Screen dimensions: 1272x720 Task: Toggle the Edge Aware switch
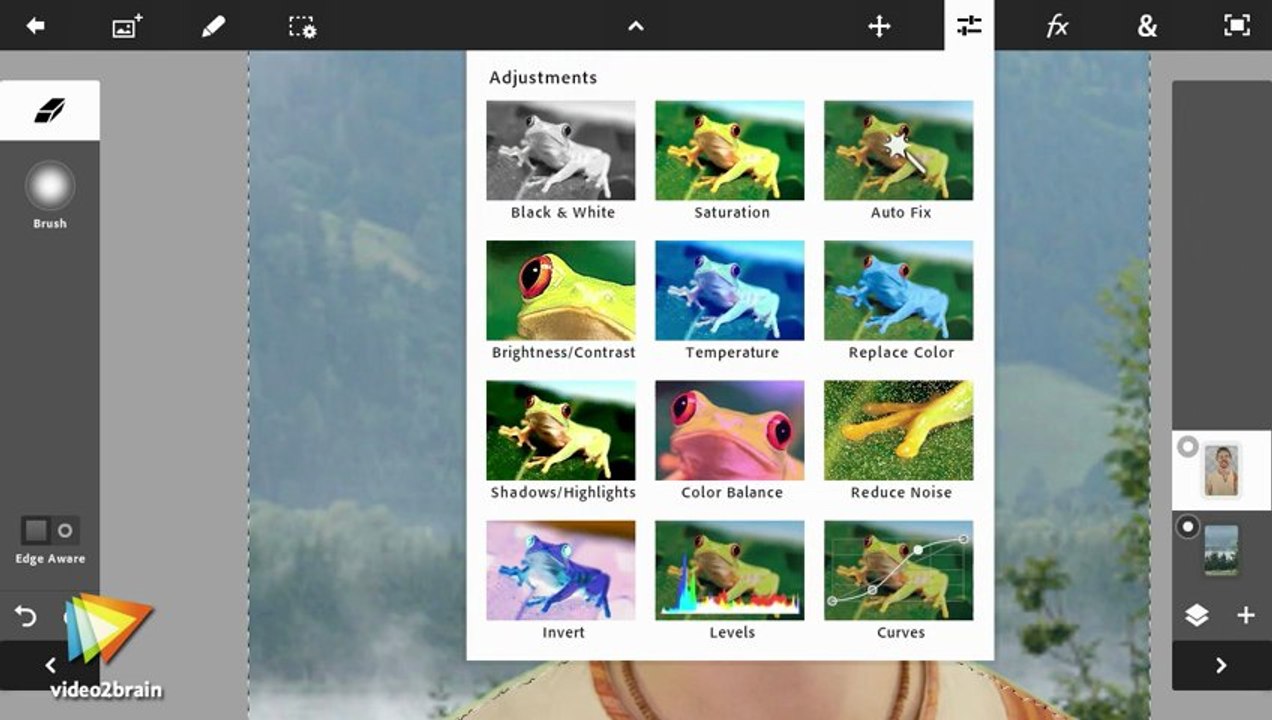pyautogui.click(x=50, y=530)
